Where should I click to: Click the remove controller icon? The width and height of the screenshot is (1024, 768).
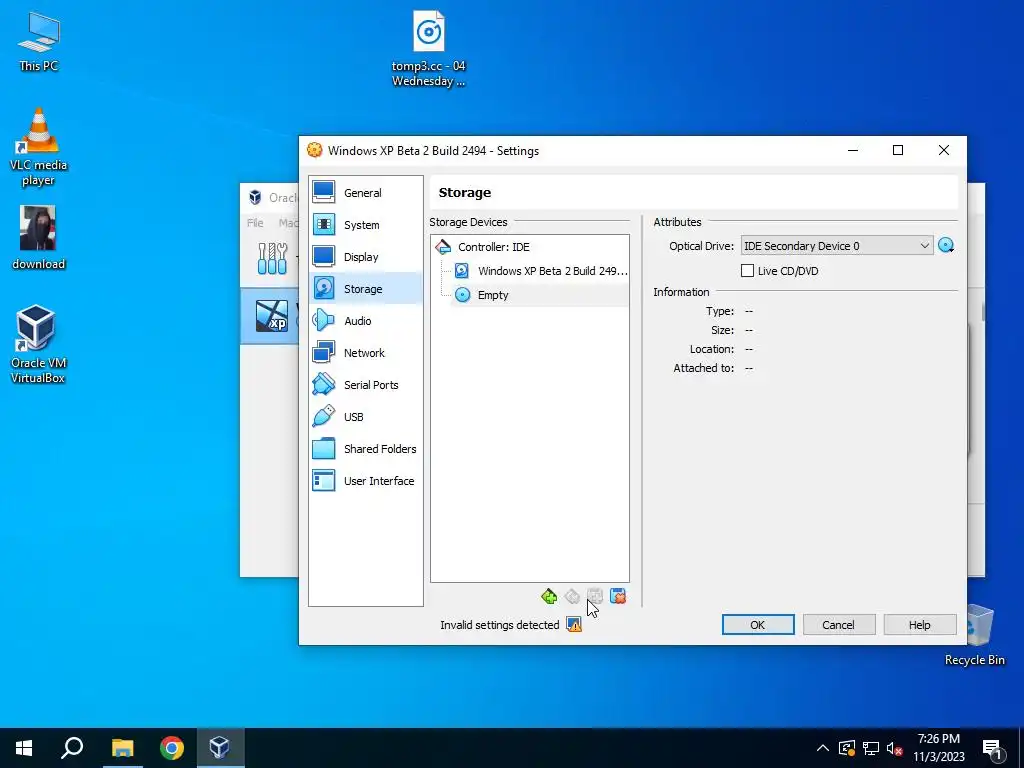click(x=572, y=596)
